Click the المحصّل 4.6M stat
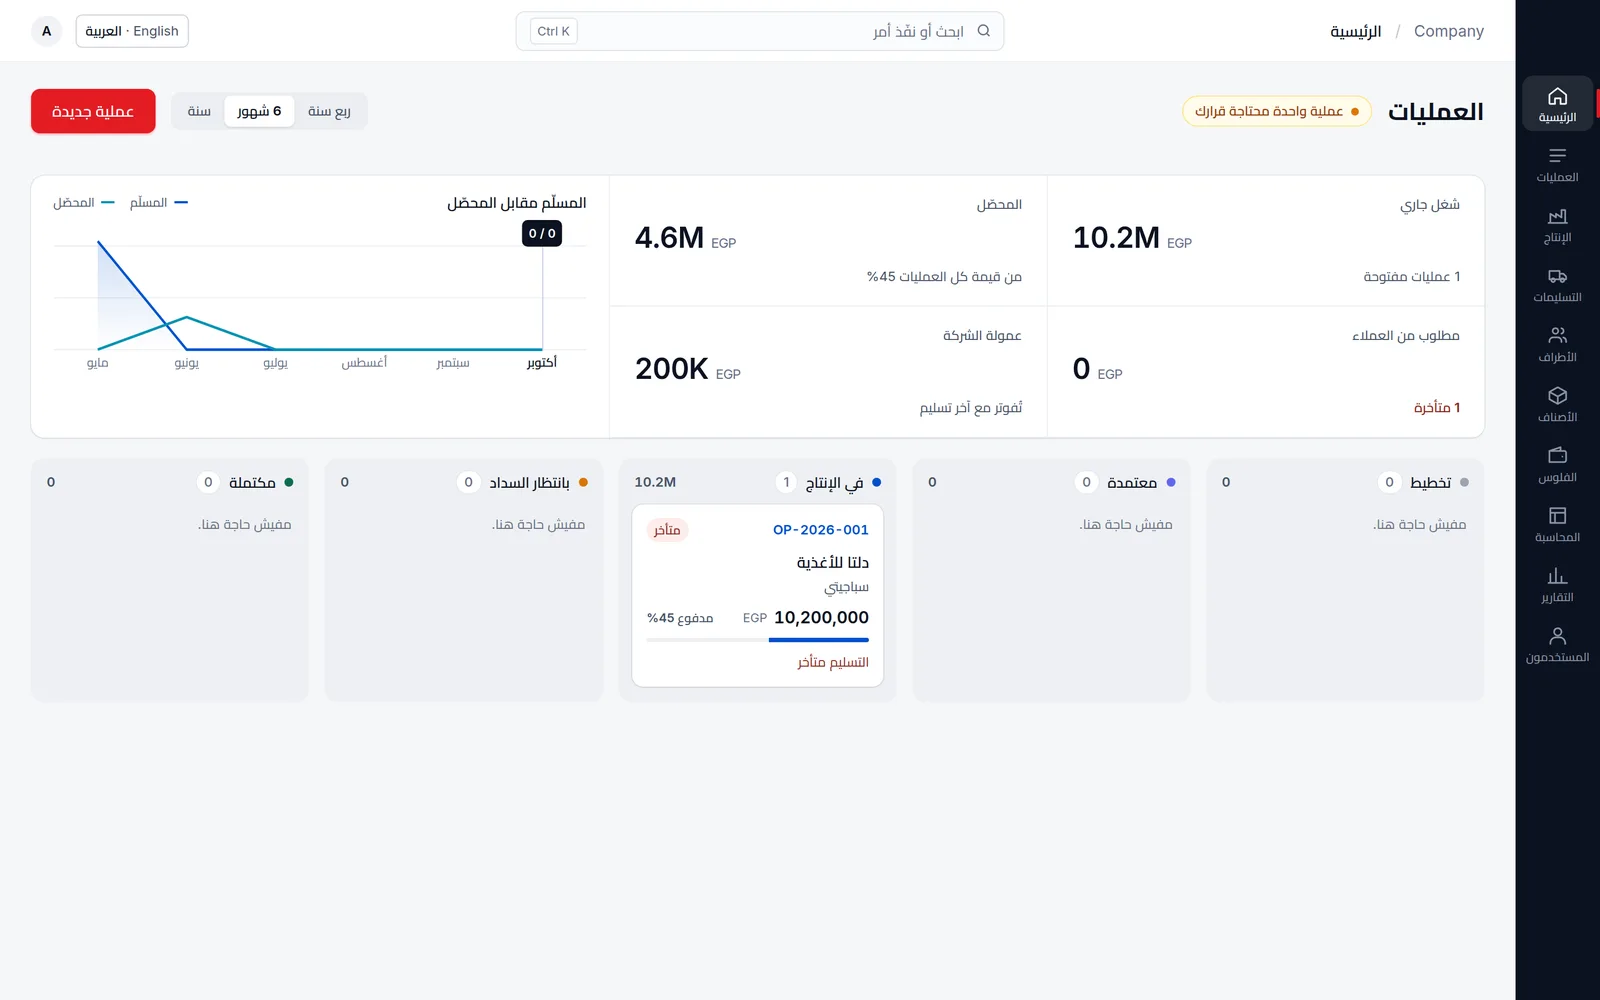Screen dimensions: 1600x1000 pyautogui.click(x=828, y=241)
